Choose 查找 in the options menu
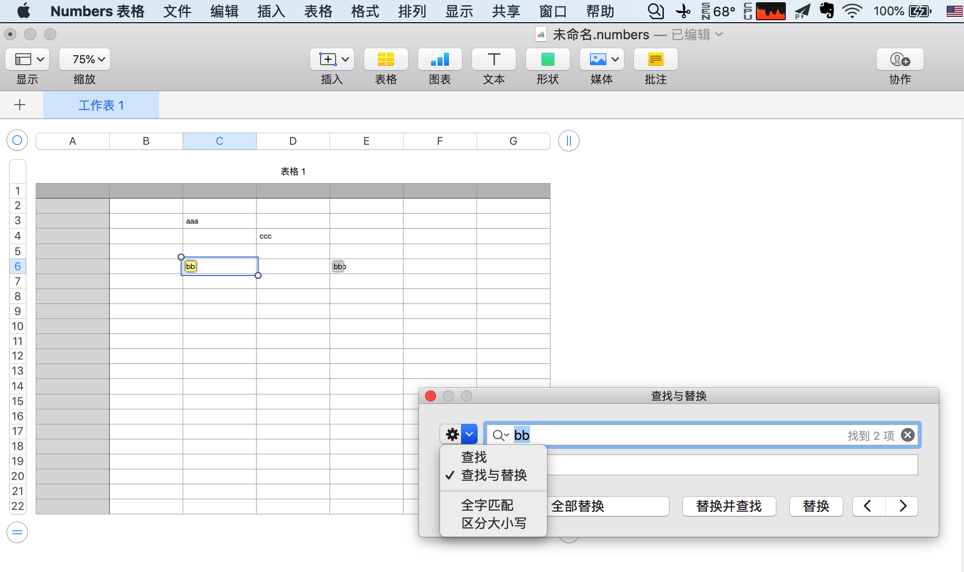Image resolution: width=964 pixels, height=572 pixels. tap(474, 457)
